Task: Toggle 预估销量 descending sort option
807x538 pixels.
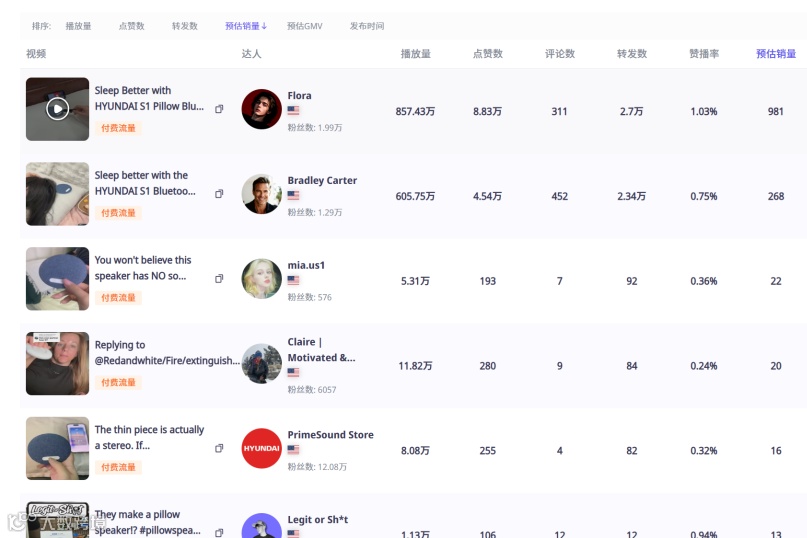Action: click(246, 26)
